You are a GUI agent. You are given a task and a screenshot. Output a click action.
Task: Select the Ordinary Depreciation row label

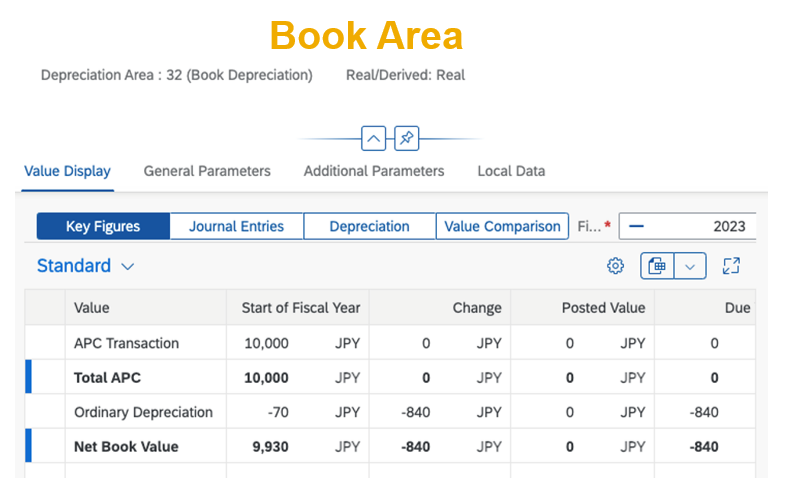[143, 412]
